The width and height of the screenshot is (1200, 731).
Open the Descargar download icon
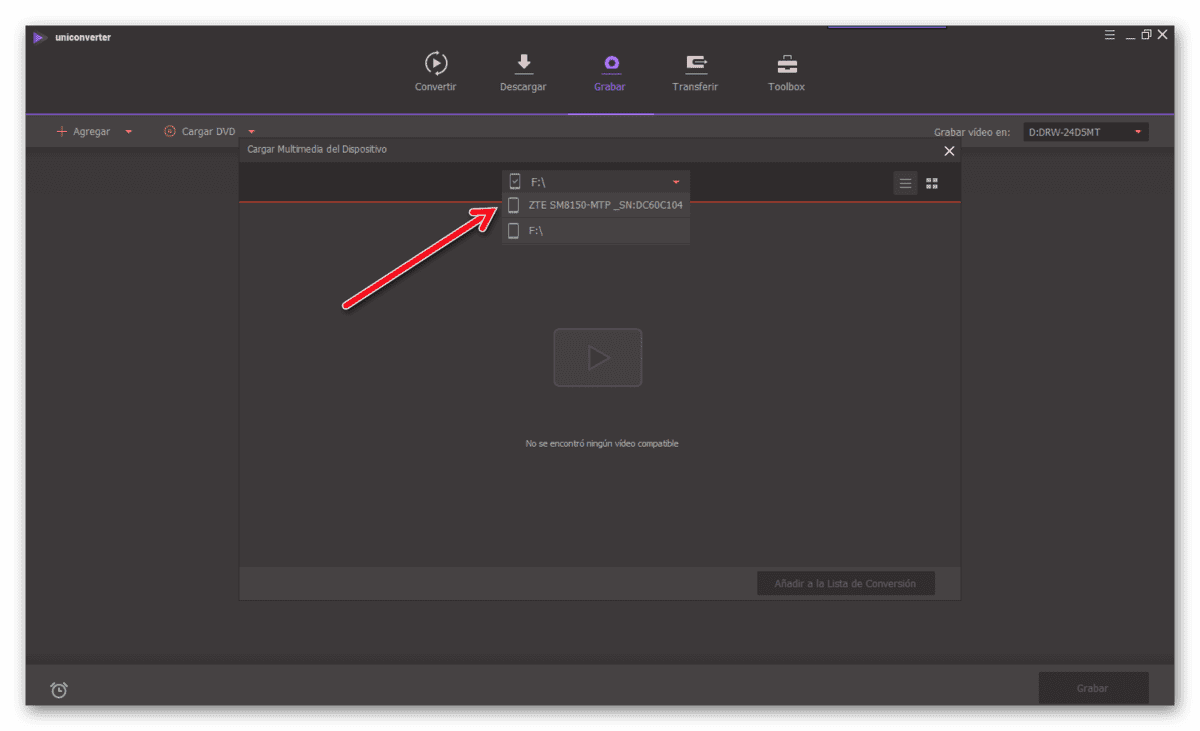(523, 64)
